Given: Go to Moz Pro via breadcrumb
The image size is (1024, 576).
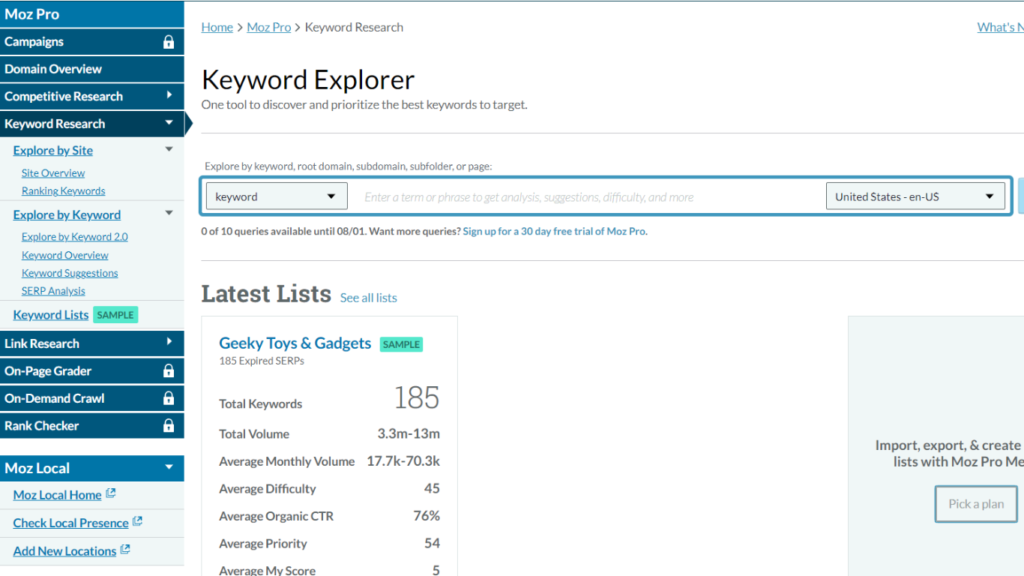Looking at the screenshot, I should click(269, 27).
